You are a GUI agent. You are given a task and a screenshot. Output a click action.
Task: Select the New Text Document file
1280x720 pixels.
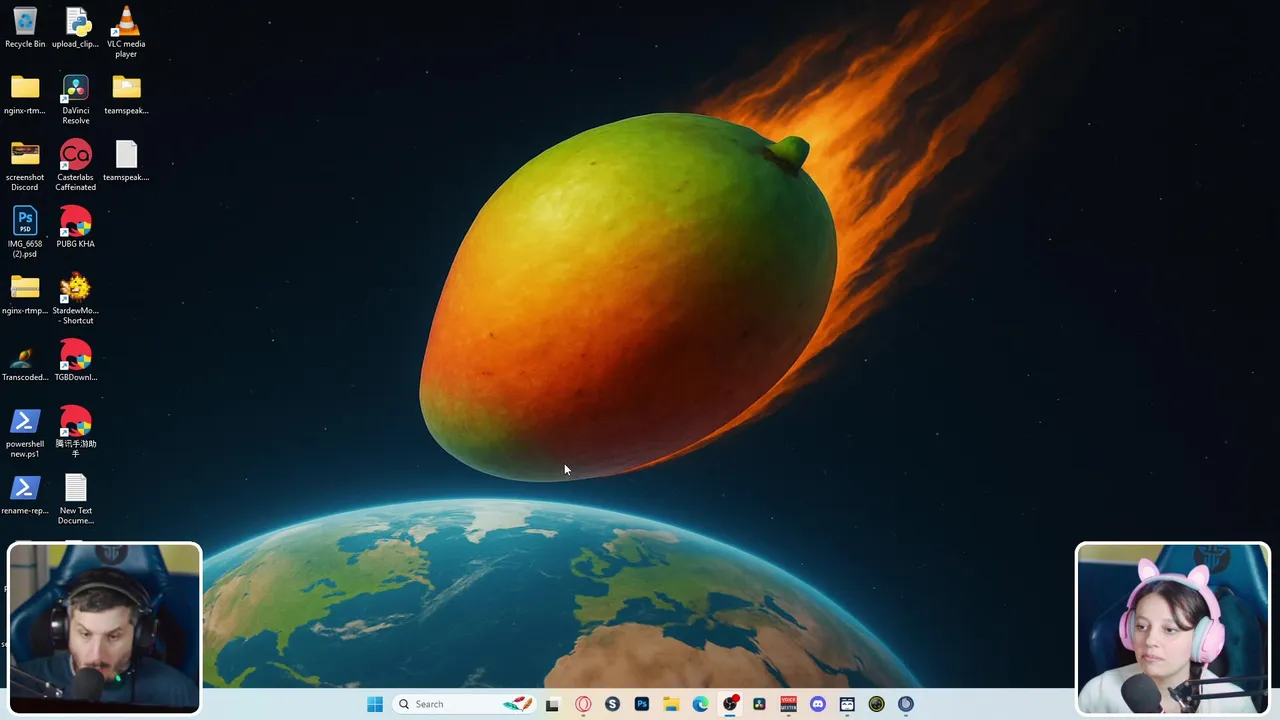pyautogui.click(x=76, y=499)
